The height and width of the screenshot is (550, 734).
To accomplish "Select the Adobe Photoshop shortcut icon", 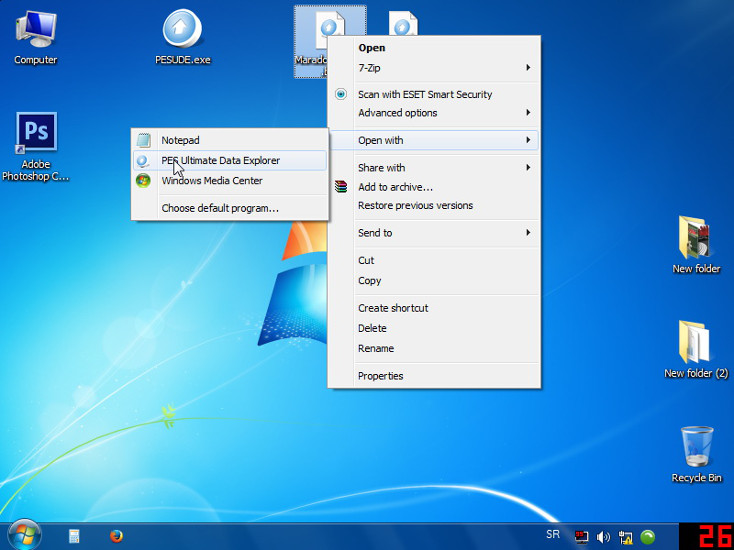I will (36, 146).
